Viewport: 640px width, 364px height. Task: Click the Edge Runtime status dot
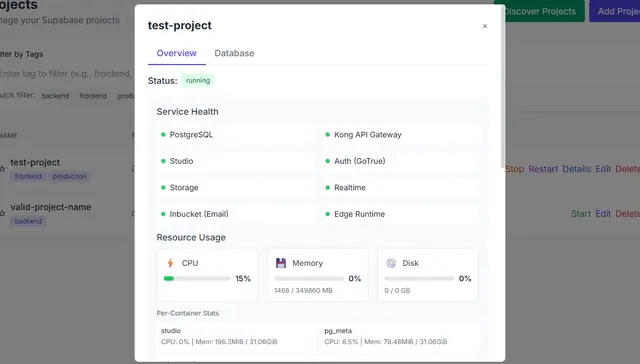click(x=327, y=214)
